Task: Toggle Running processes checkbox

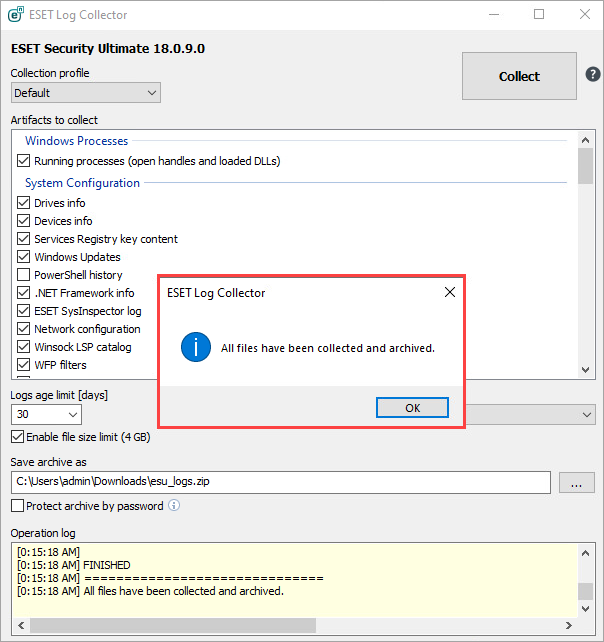Action: tap(23, 160)
